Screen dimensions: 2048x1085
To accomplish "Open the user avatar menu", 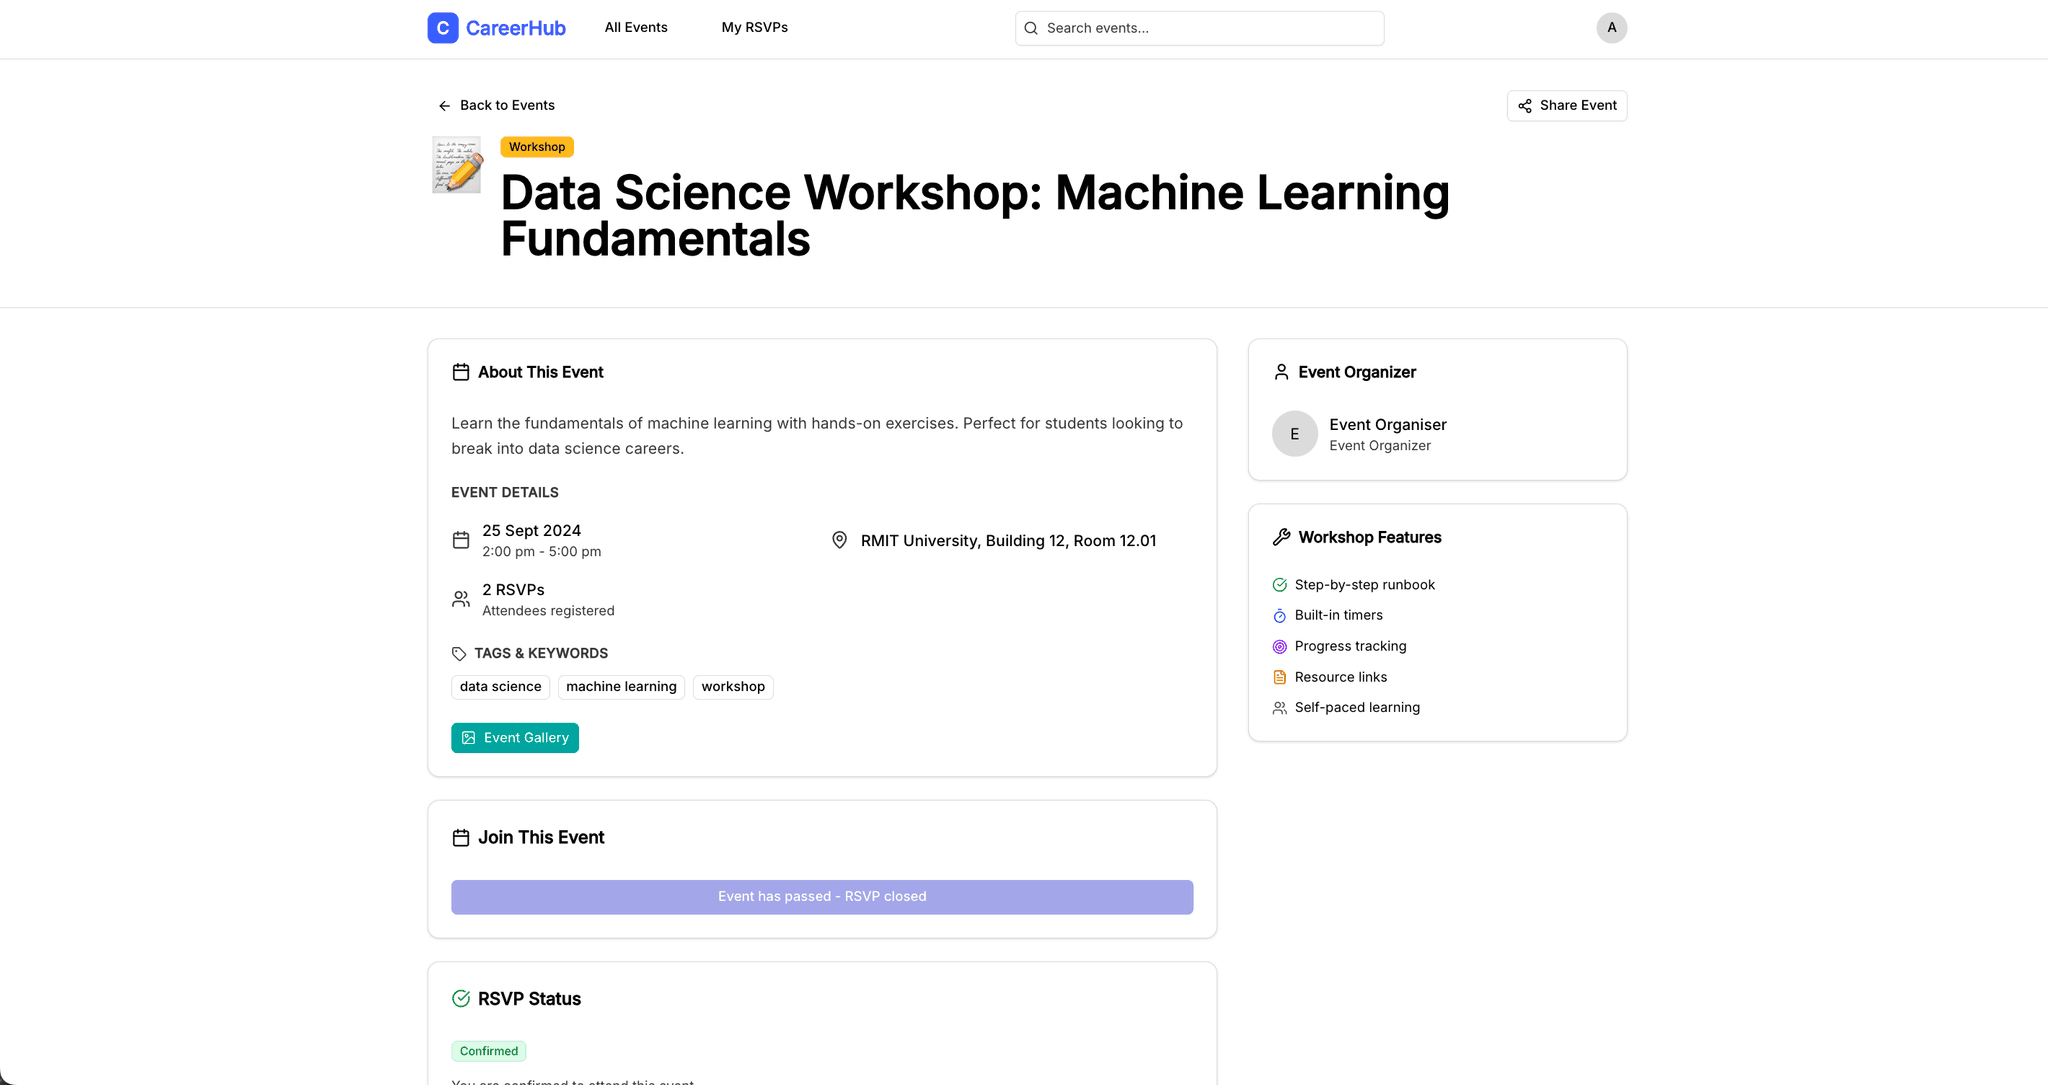I will coord(1611,28).
